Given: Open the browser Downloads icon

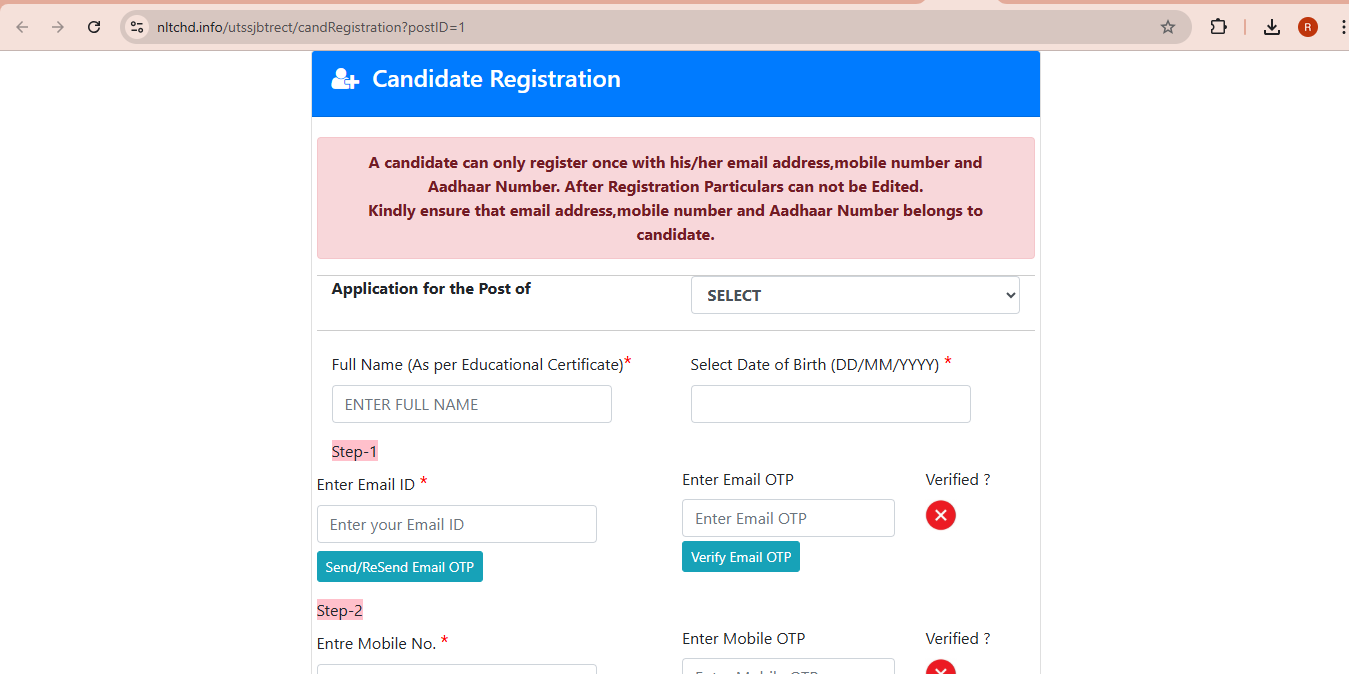Looking at the screenshot, I should pyautogui.click(x=1272, y=27).
